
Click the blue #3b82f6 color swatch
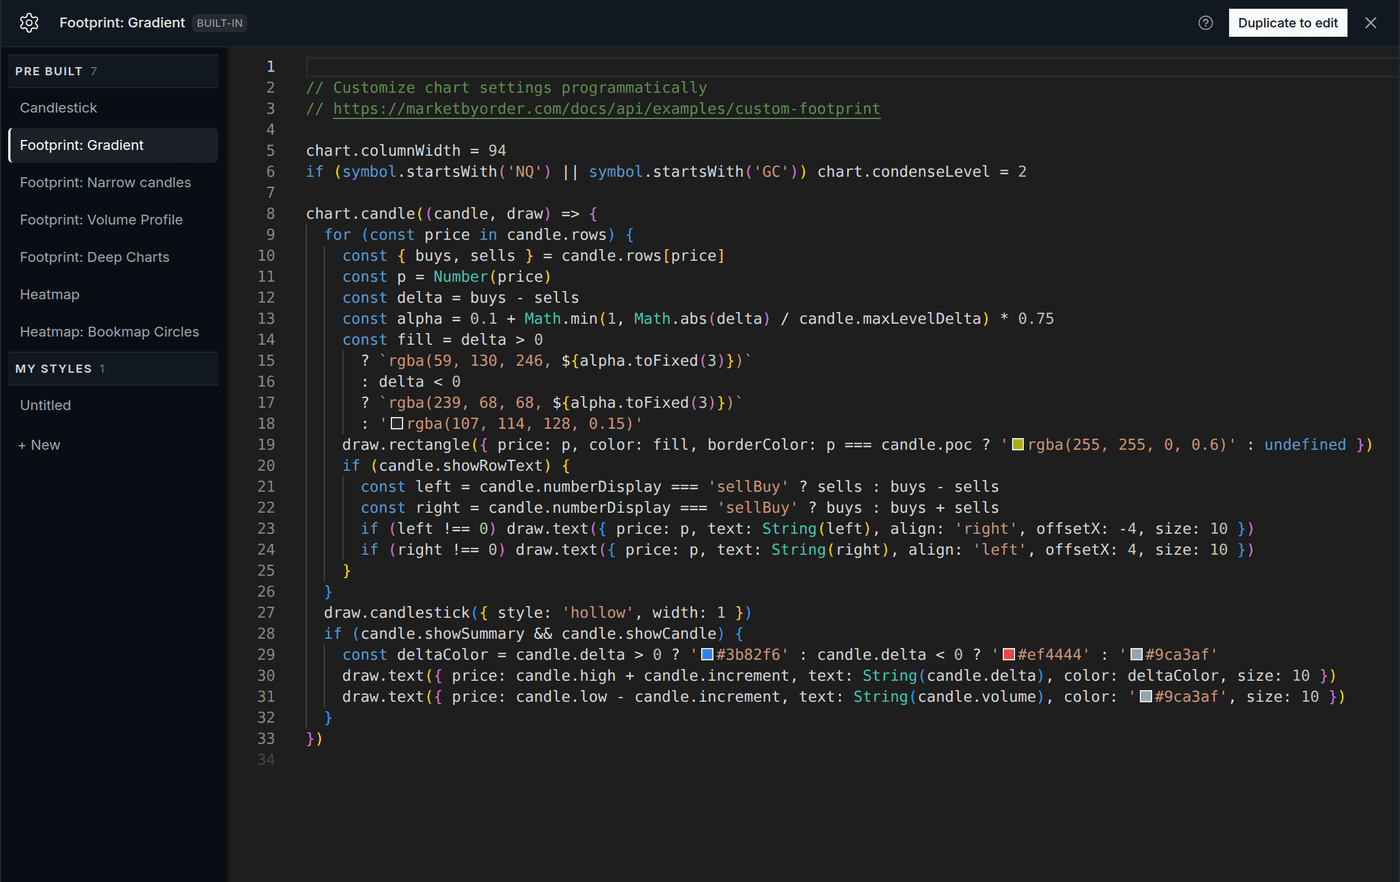point(707,655)
